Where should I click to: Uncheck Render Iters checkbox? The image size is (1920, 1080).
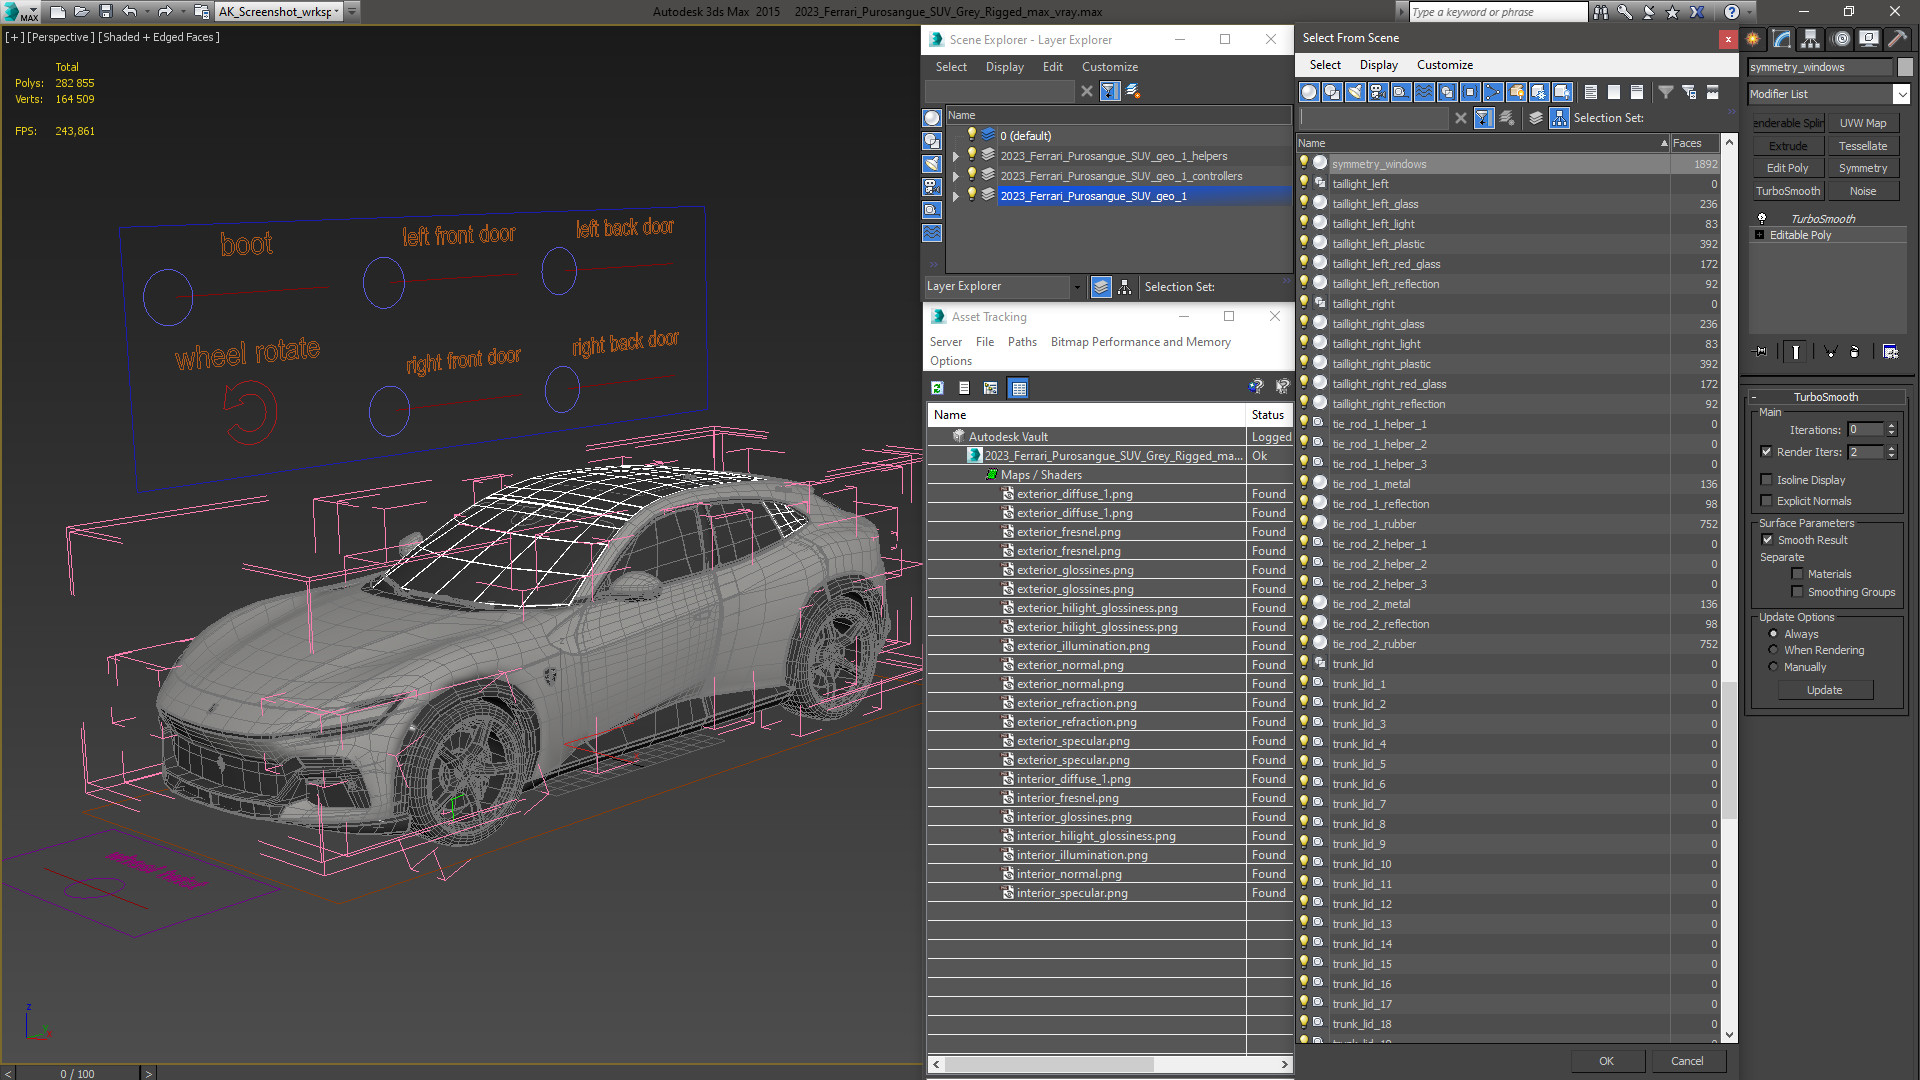pos(1766,452)
